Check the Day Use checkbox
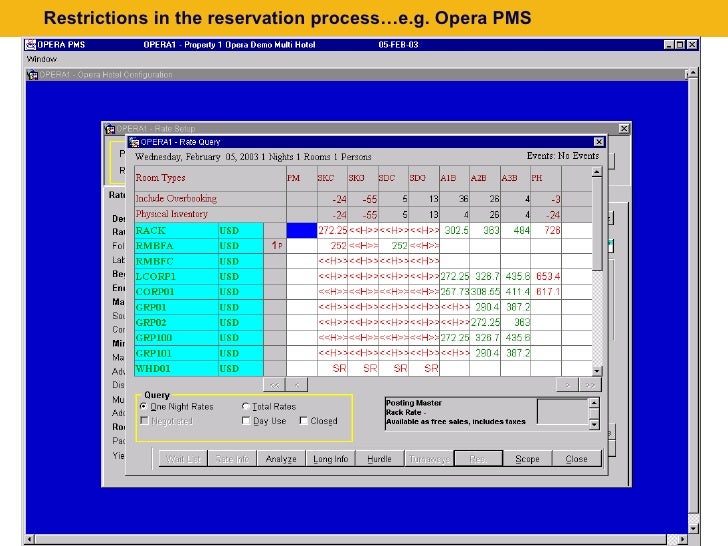This screenshot has height=546, width=728. (246, 421)
